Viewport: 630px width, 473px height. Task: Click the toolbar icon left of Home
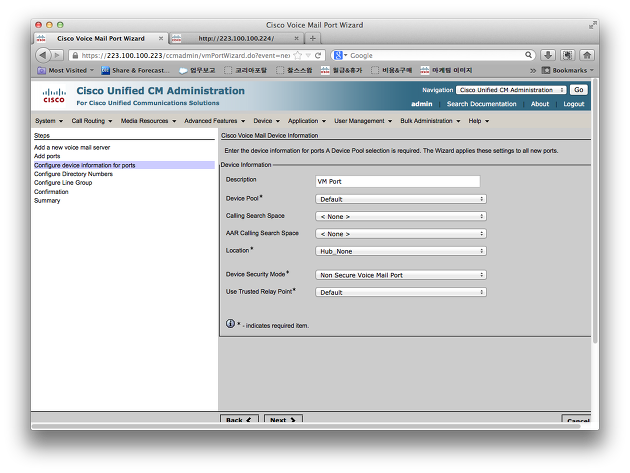[x=567, y=55]
